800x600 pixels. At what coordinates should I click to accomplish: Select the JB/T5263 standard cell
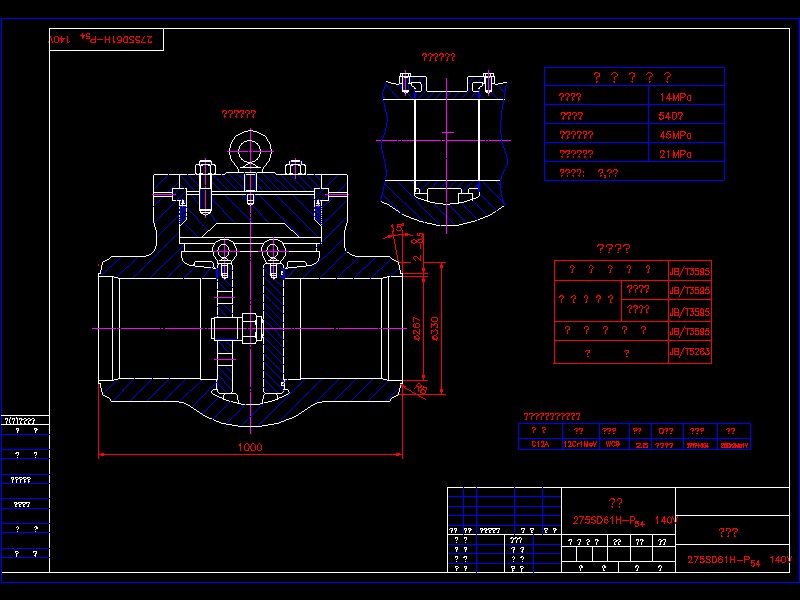(689, 352)
